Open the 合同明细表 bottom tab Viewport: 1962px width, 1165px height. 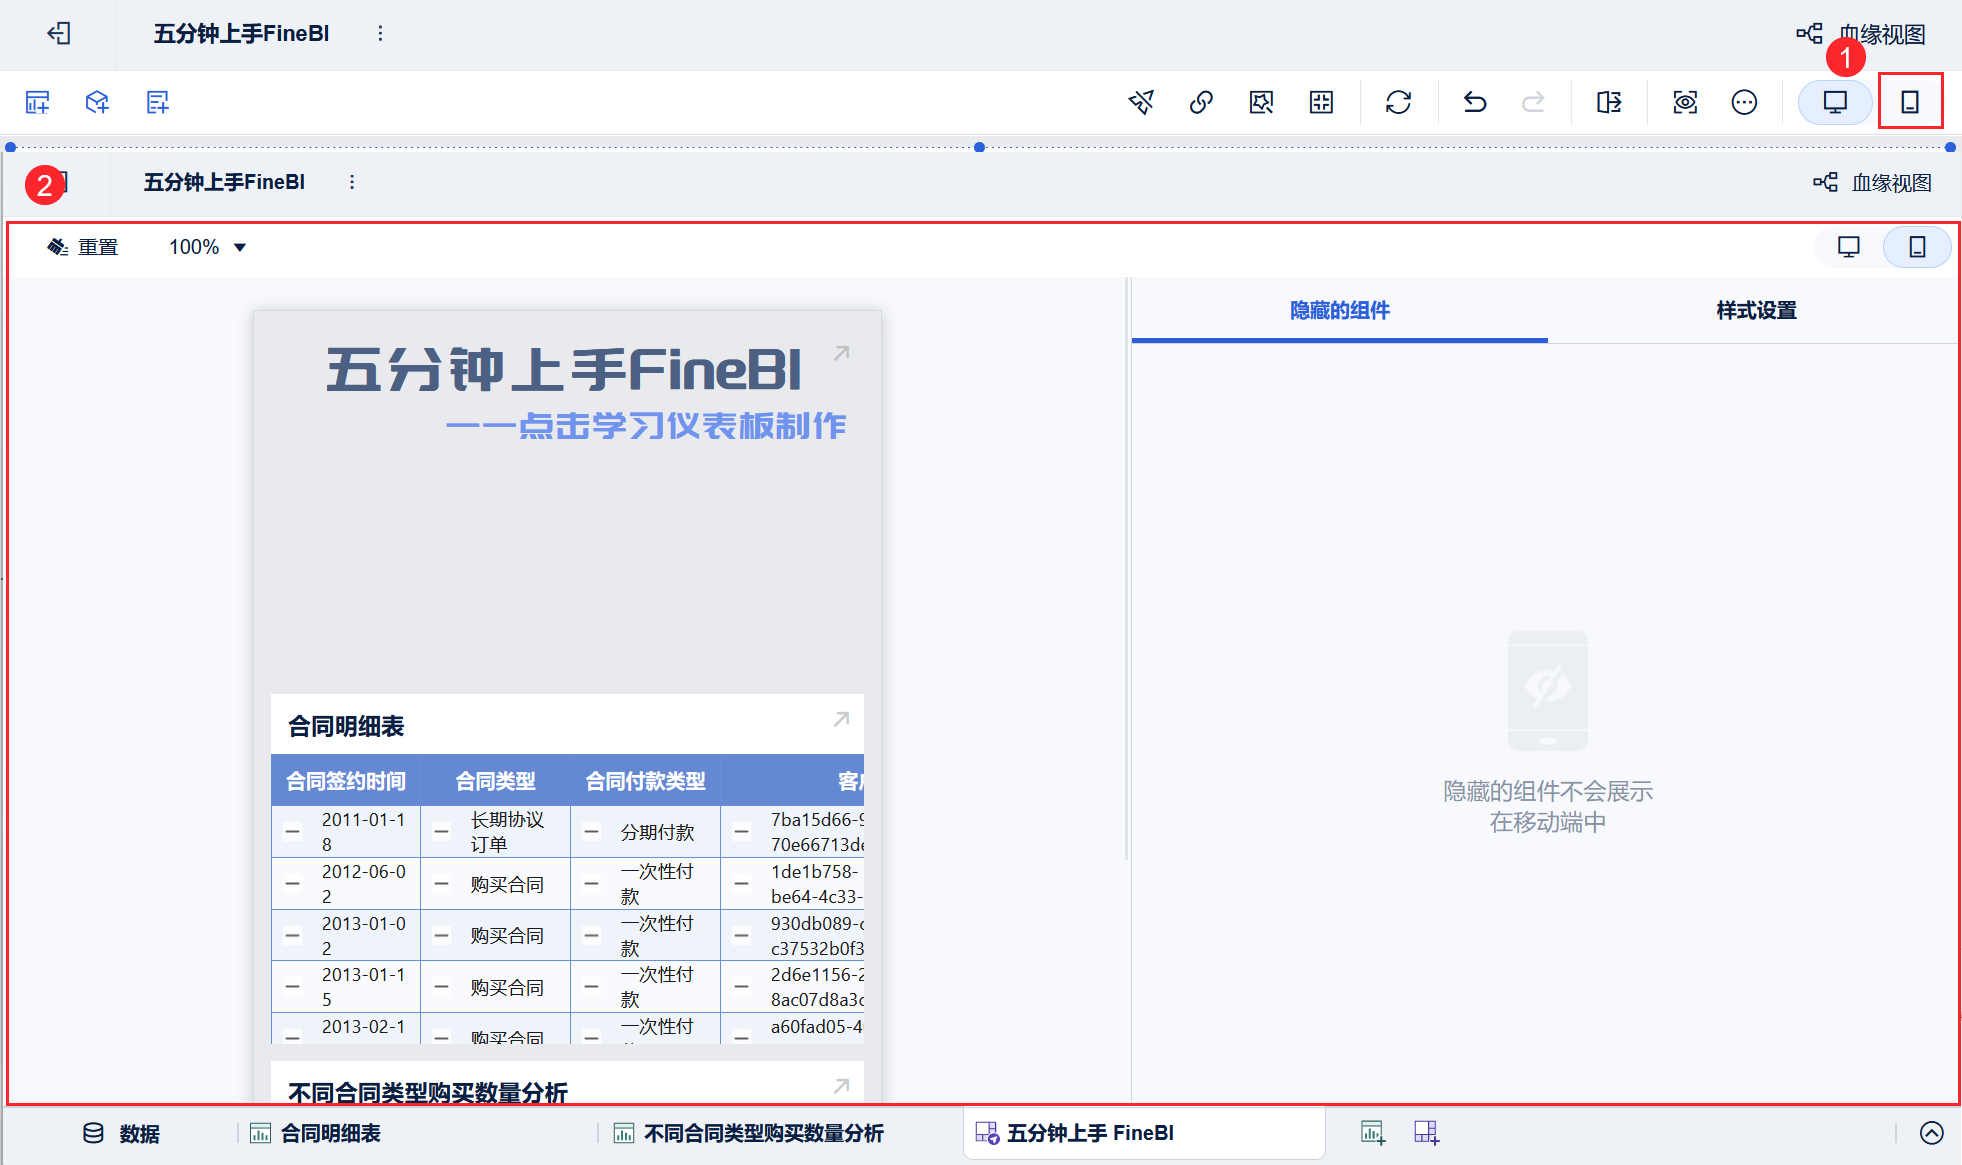(330, 1133)
